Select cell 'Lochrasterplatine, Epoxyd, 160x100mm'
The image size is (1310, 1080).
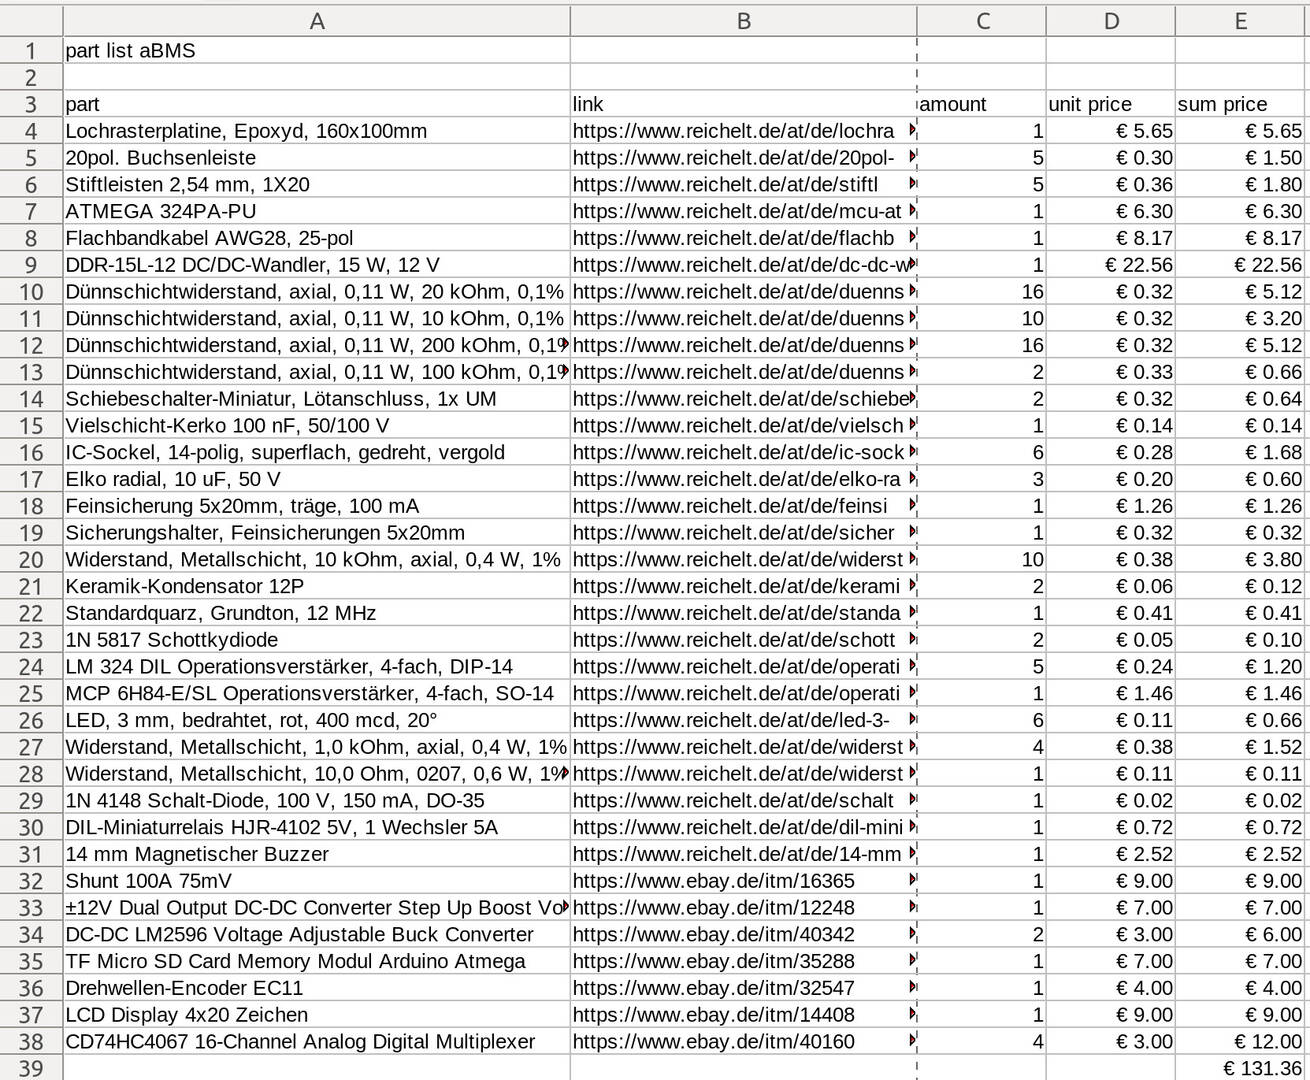(x=317, y=131)
